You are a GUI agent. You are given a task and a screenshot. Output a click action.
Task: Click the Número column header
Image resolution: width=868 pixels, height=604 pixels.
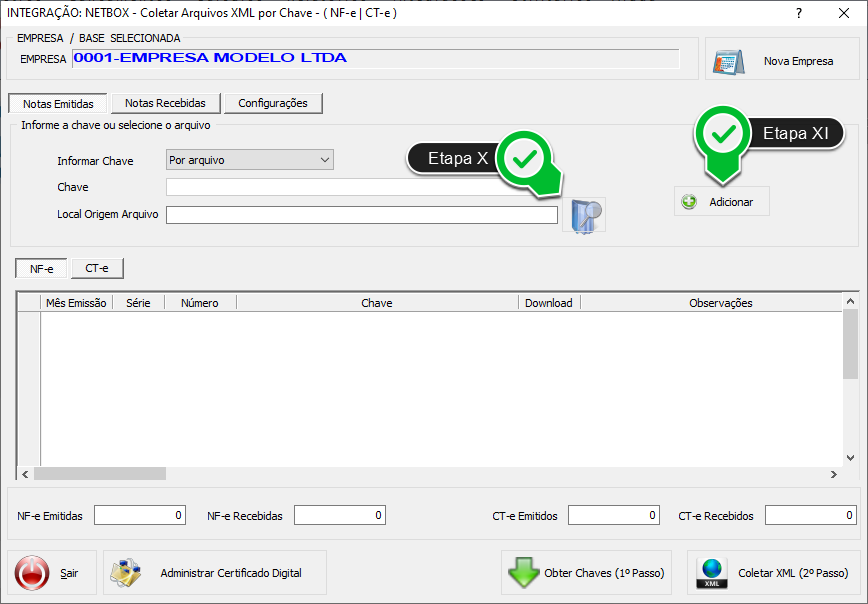[x=200, y=303]
